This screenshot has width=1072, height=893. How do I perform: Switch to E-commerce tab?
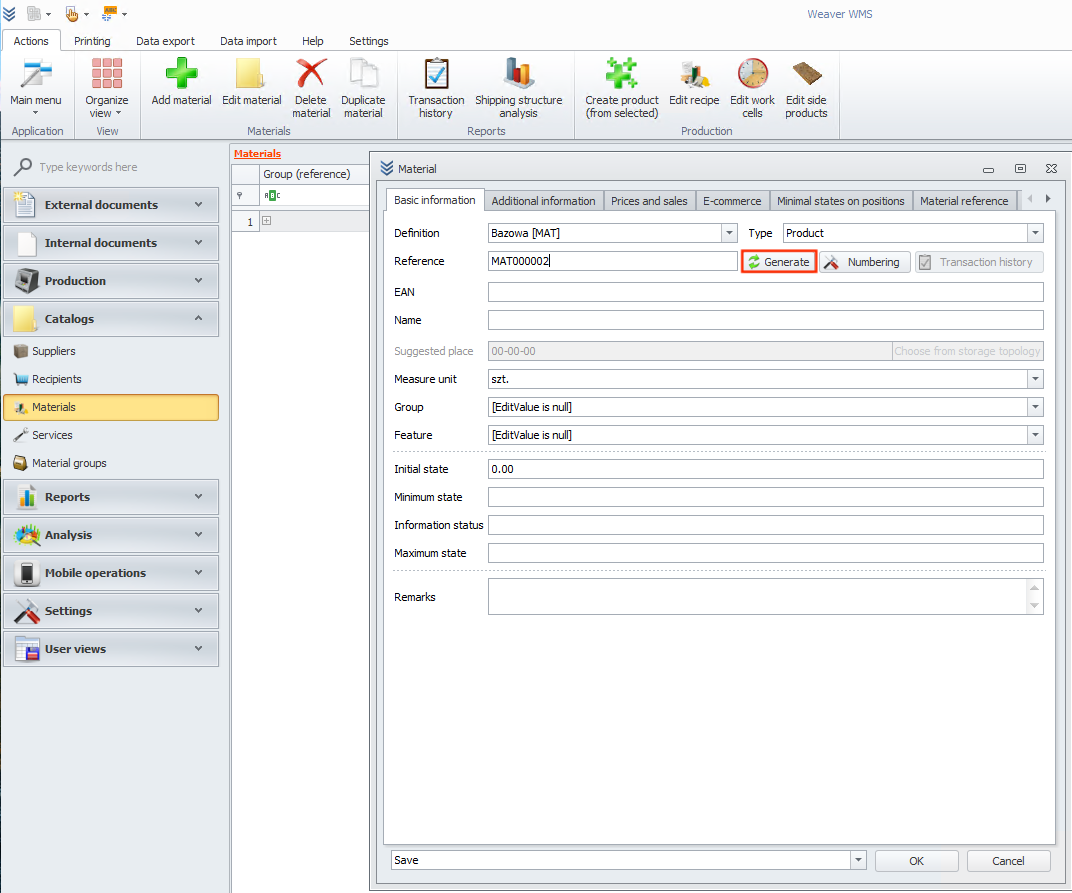[732, 201]
